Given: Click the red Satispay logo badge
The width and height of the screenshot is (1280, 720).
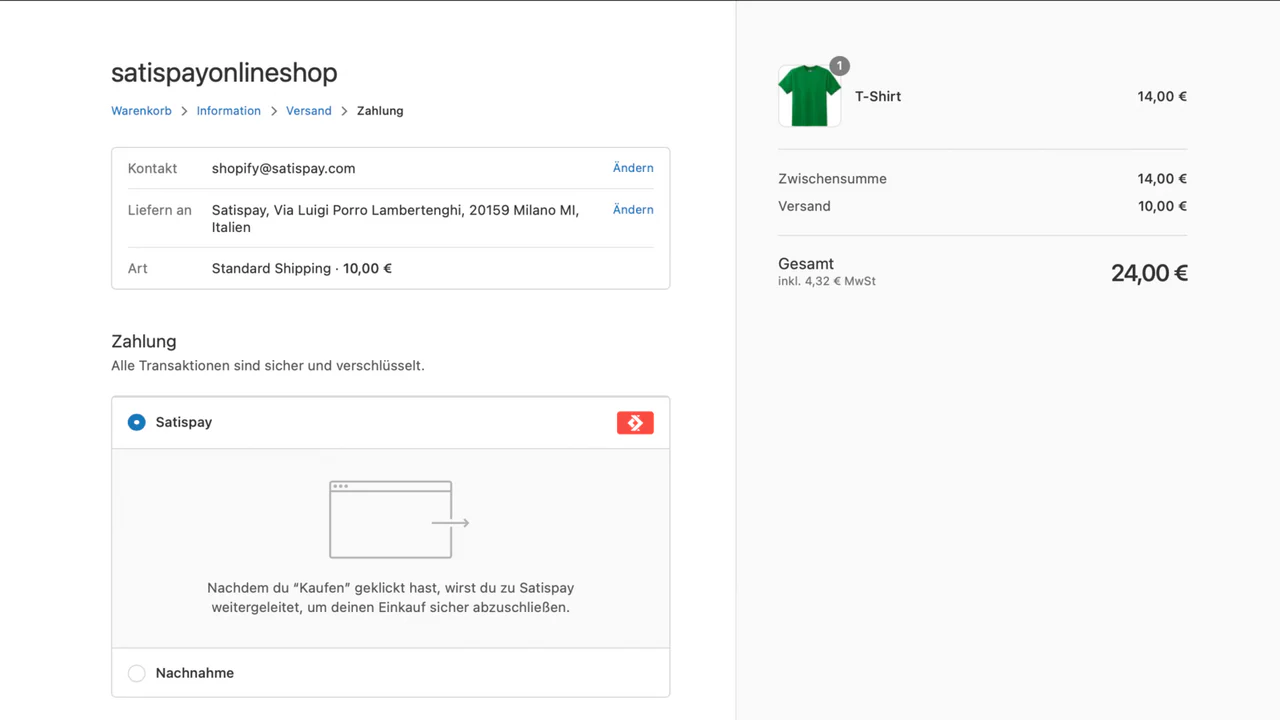Looking at the screenshot, I should pos(635,423).
